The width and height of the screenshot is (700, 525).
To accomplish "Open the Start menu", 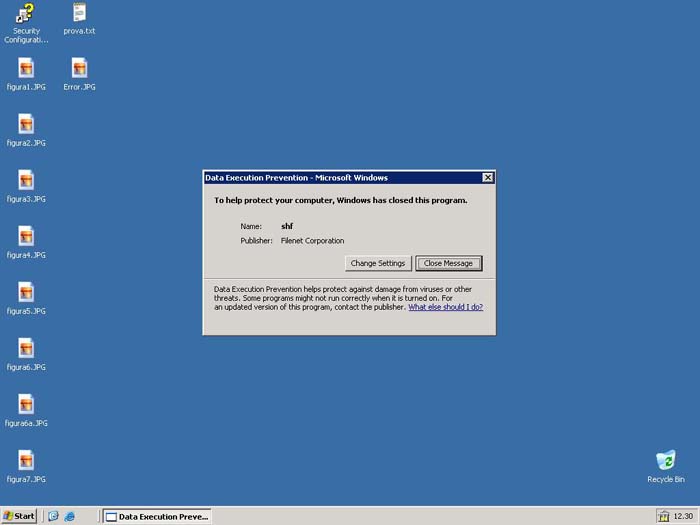I will 19,517.
